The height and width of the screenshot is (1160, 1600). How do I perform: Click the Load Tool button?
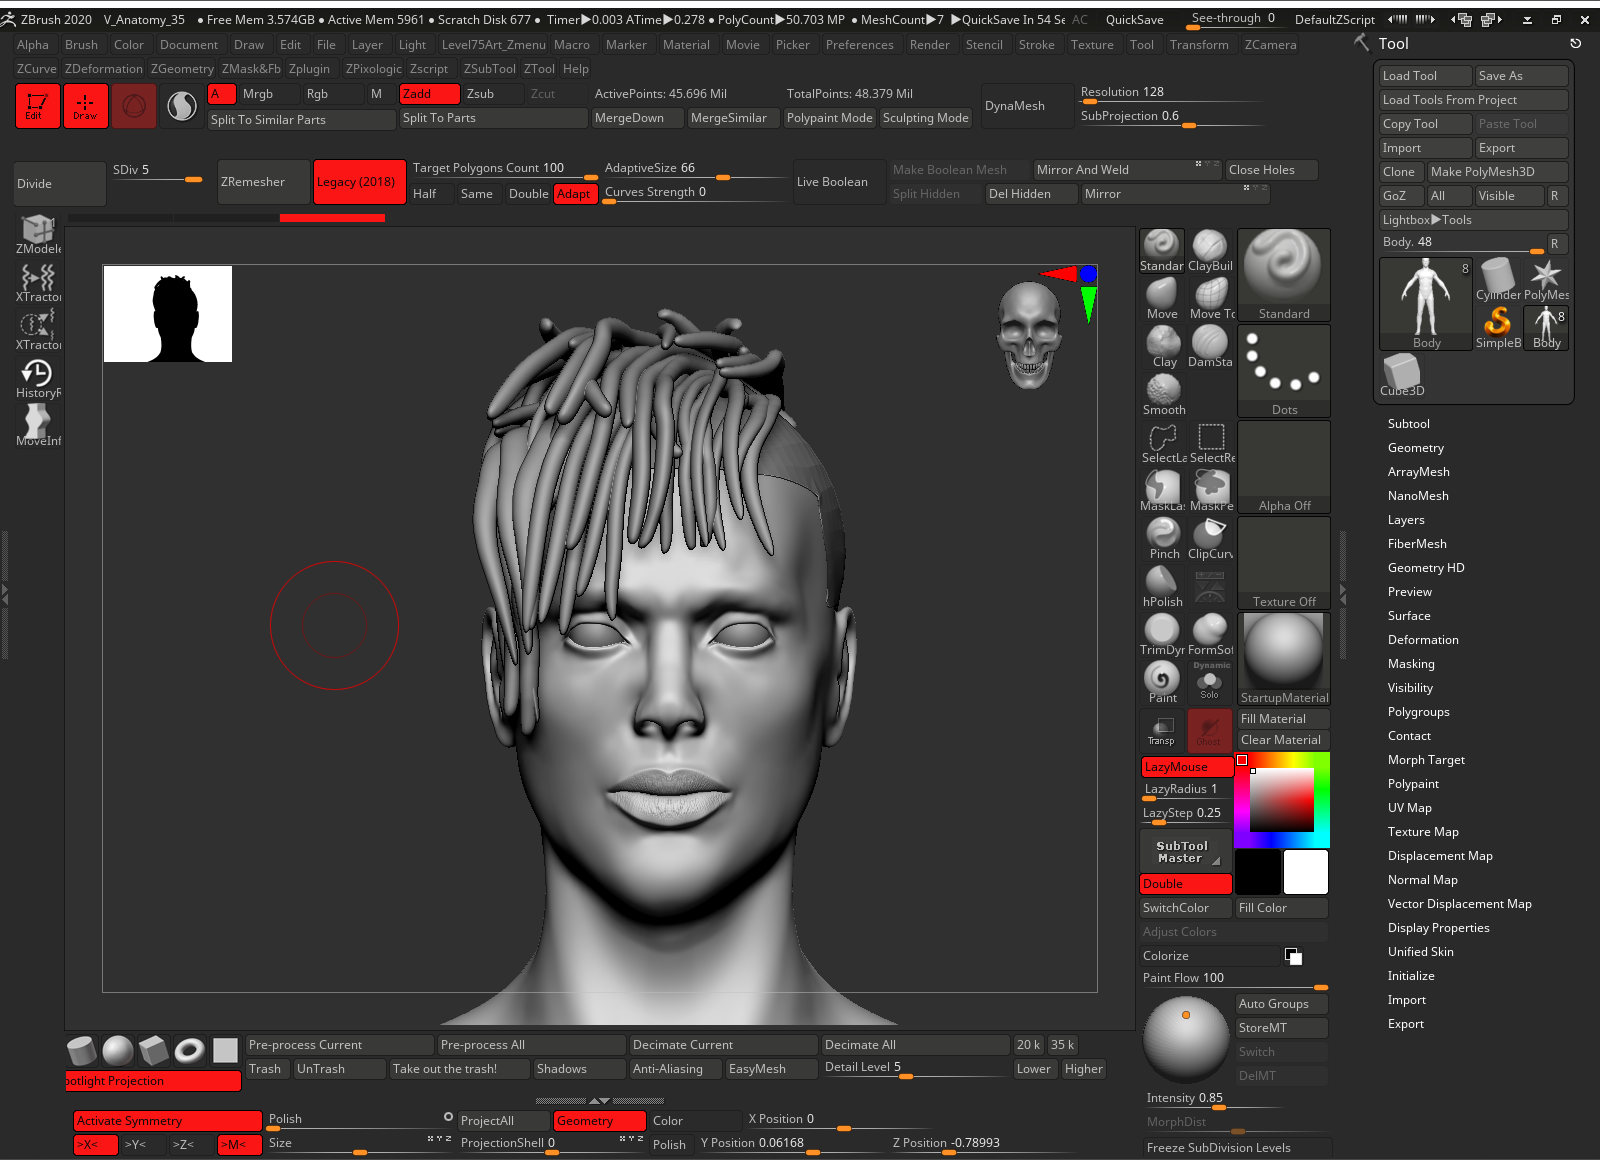pos(1425,76)
